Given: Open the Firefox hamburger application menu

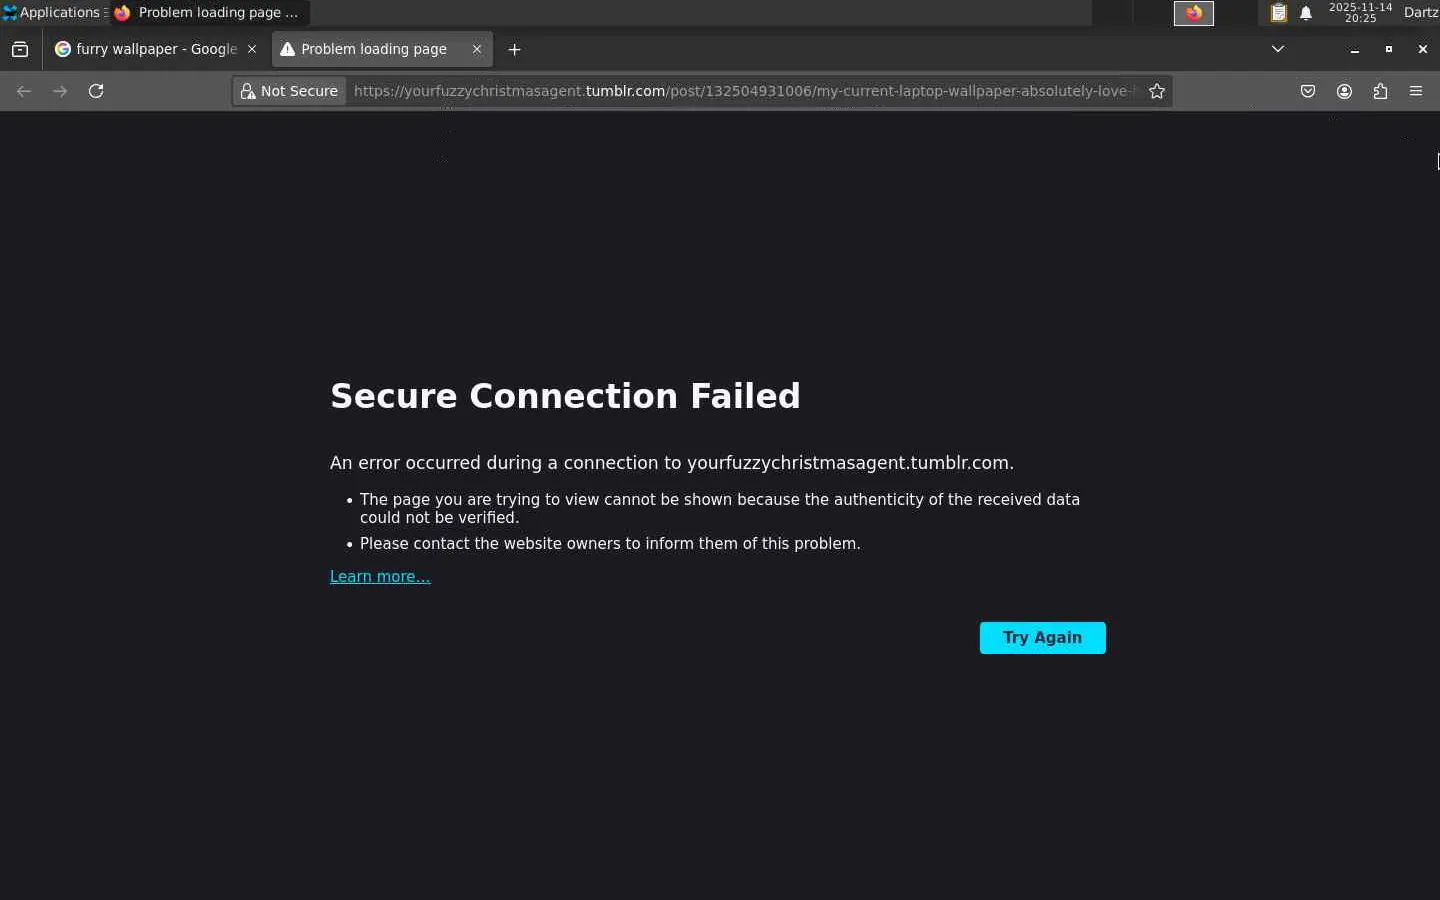Looking at the screenshot, I should [x=1416, y=91].
